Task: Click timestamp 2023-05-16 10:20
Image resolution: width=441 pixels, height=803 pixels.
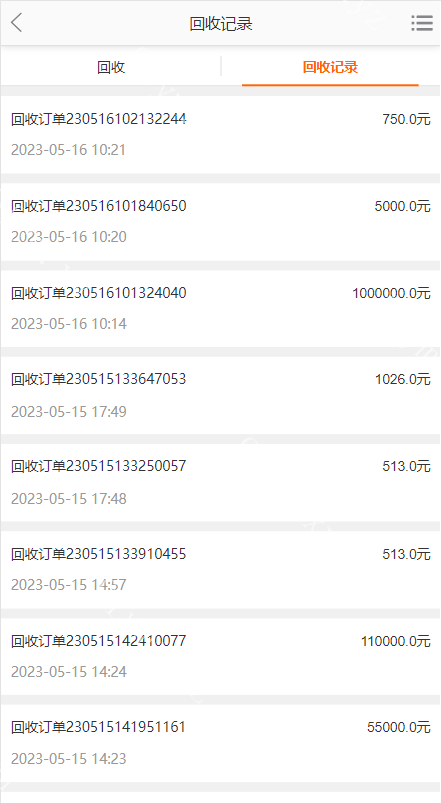Action: (69, 237)
